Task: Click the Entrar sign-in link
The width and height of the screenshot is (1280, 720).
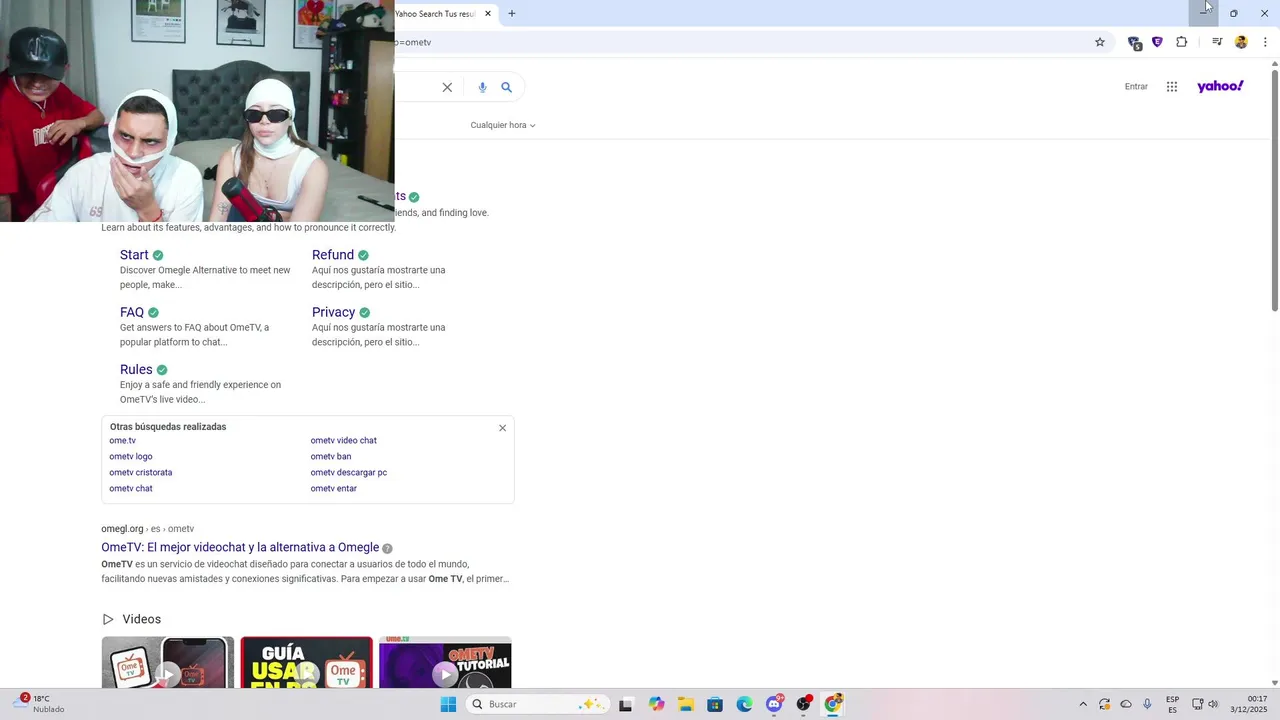Action: [x=1136, y=87]
